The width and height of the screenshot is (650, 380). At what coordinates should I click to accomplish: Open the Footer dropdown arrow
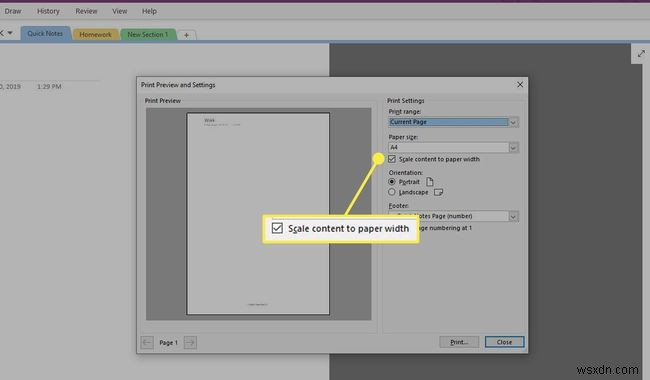point(513,216)
